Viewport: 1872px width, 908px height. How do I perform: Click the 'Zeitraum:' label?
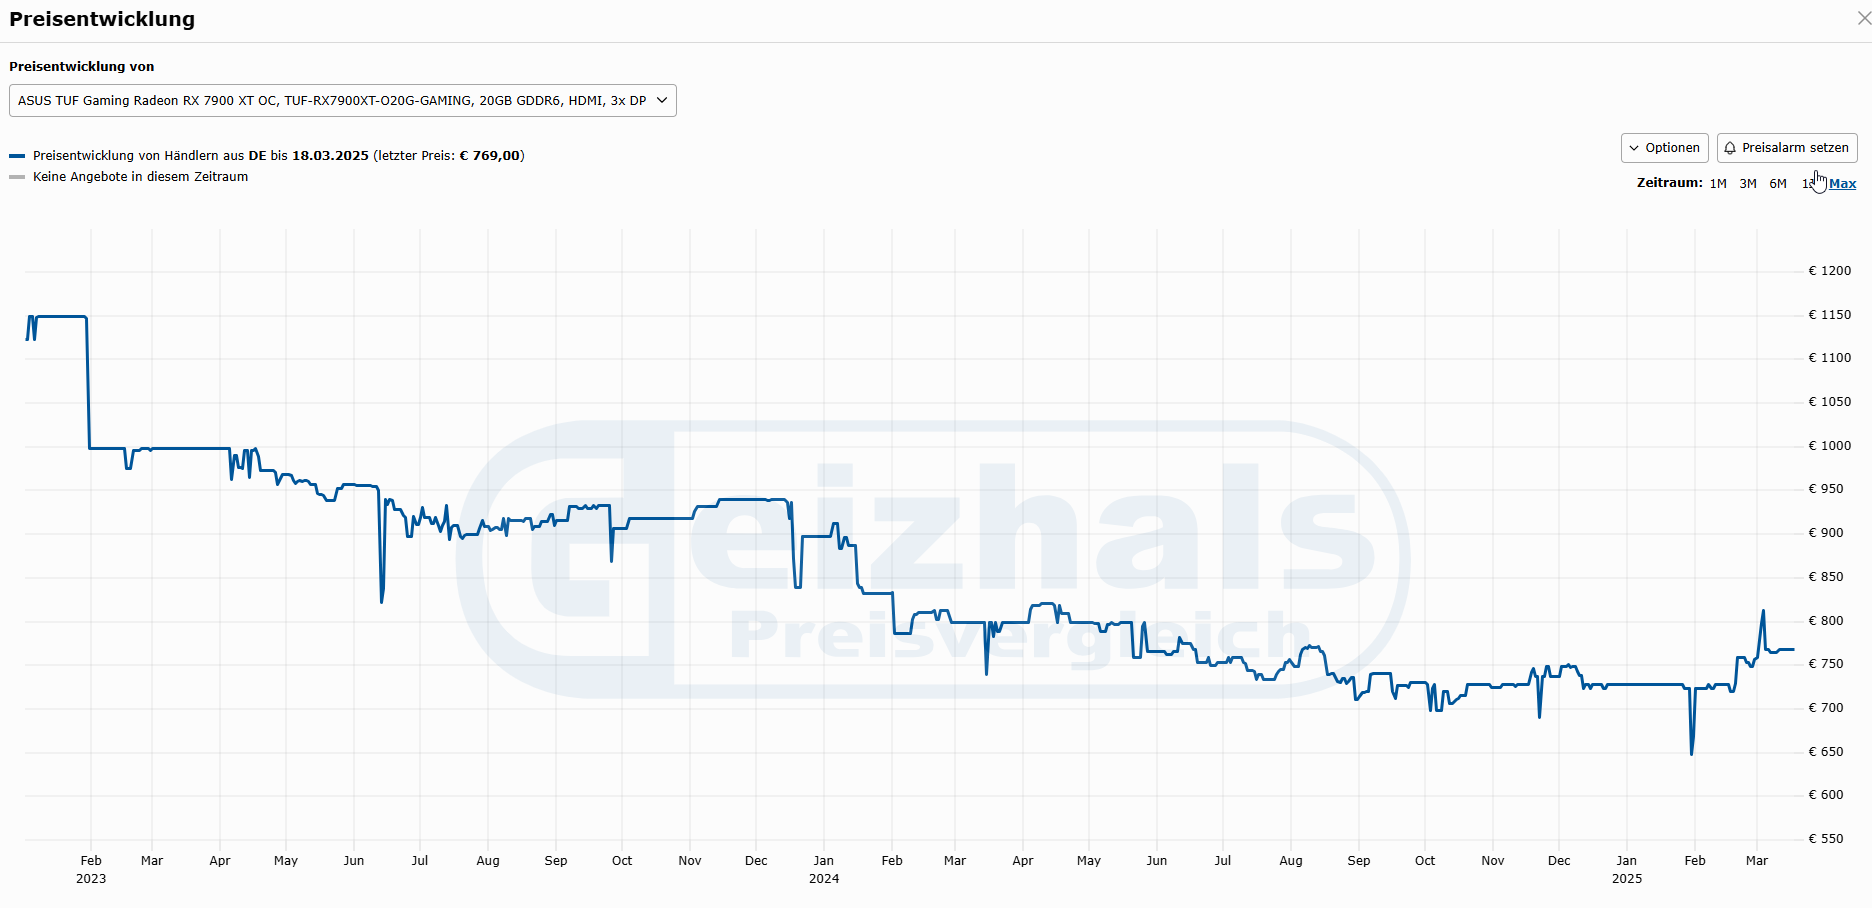(x=1669, y=183)
